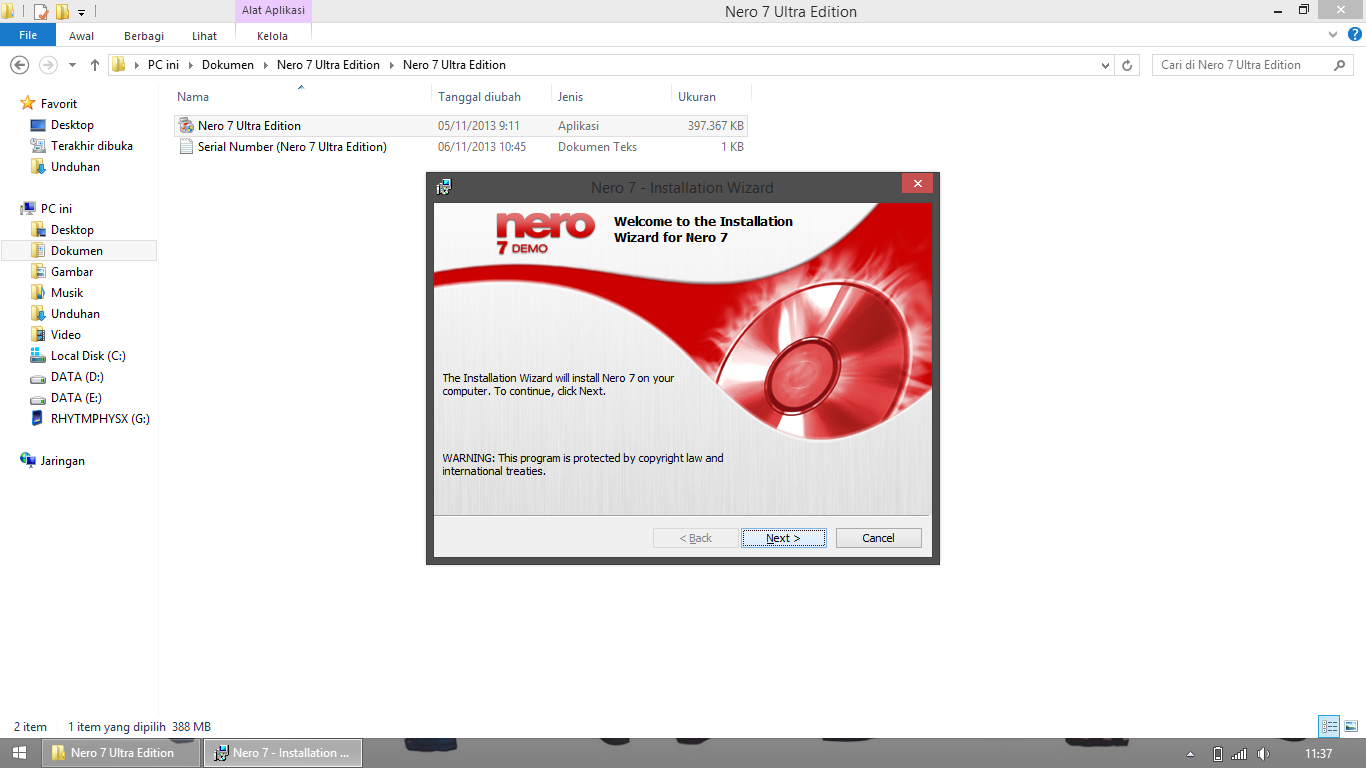Open Unduhan under Favorit
This screenshot has height=768, width=1366.
click(x=75, y=167)
